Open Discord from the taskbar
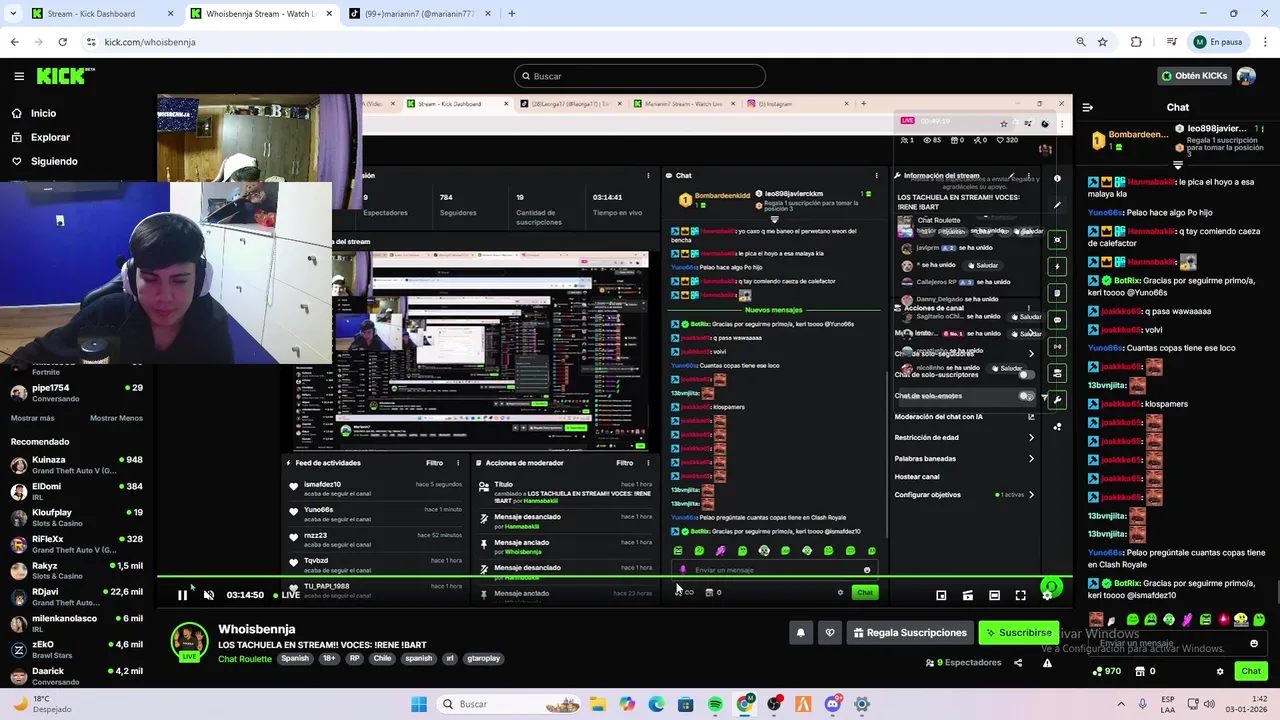The height and width of the screenshot is (720, 1280). click(x=832, y=704)
